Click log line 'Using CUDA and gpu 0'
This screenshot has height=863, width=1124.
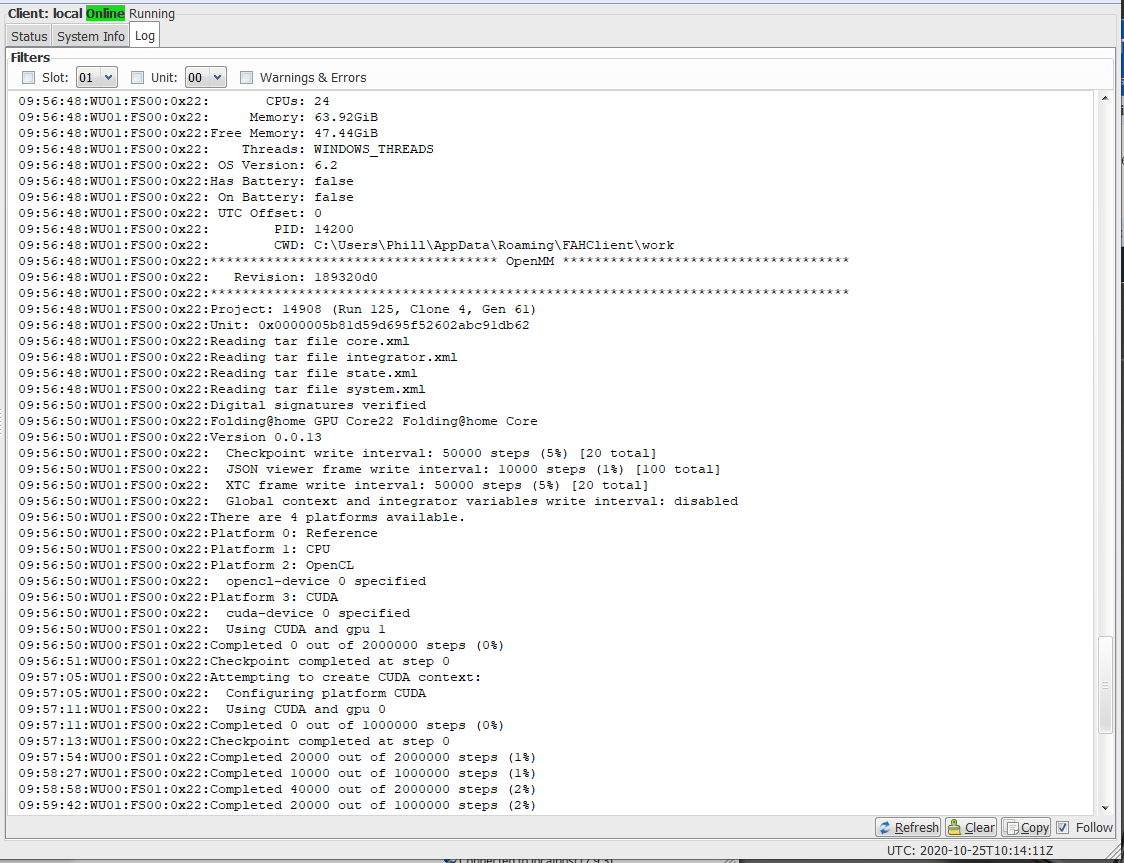[x=202, y=709]
